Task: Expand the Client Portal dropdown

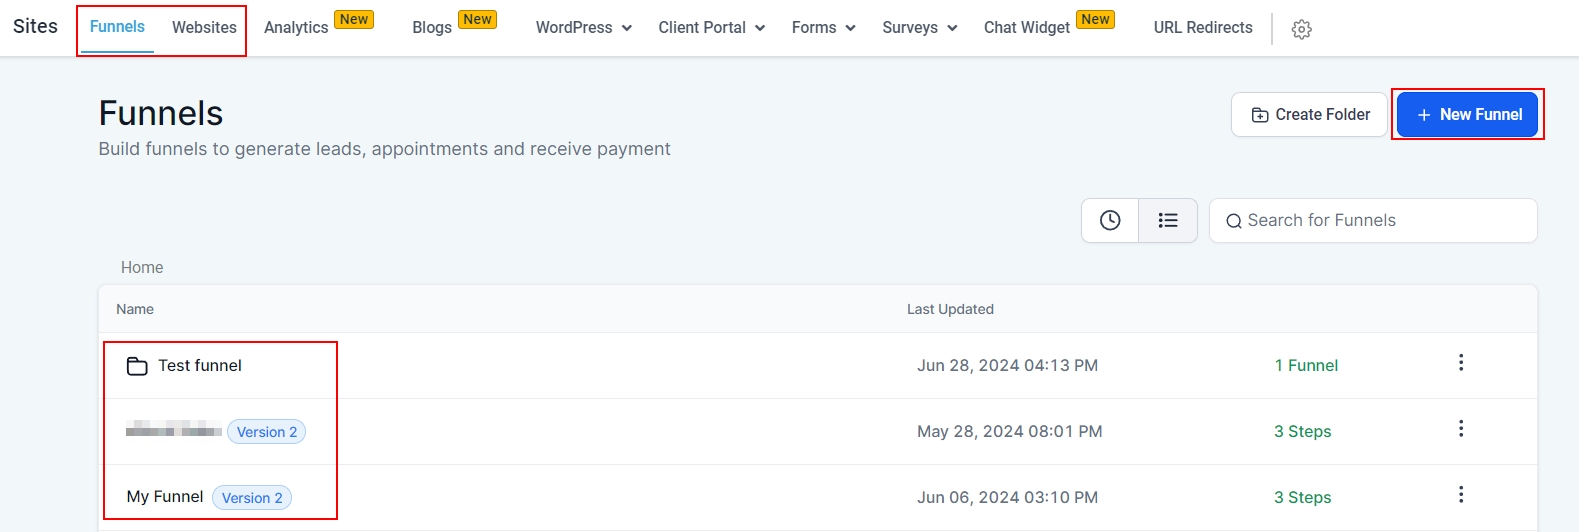Action: tap(711, 28)
